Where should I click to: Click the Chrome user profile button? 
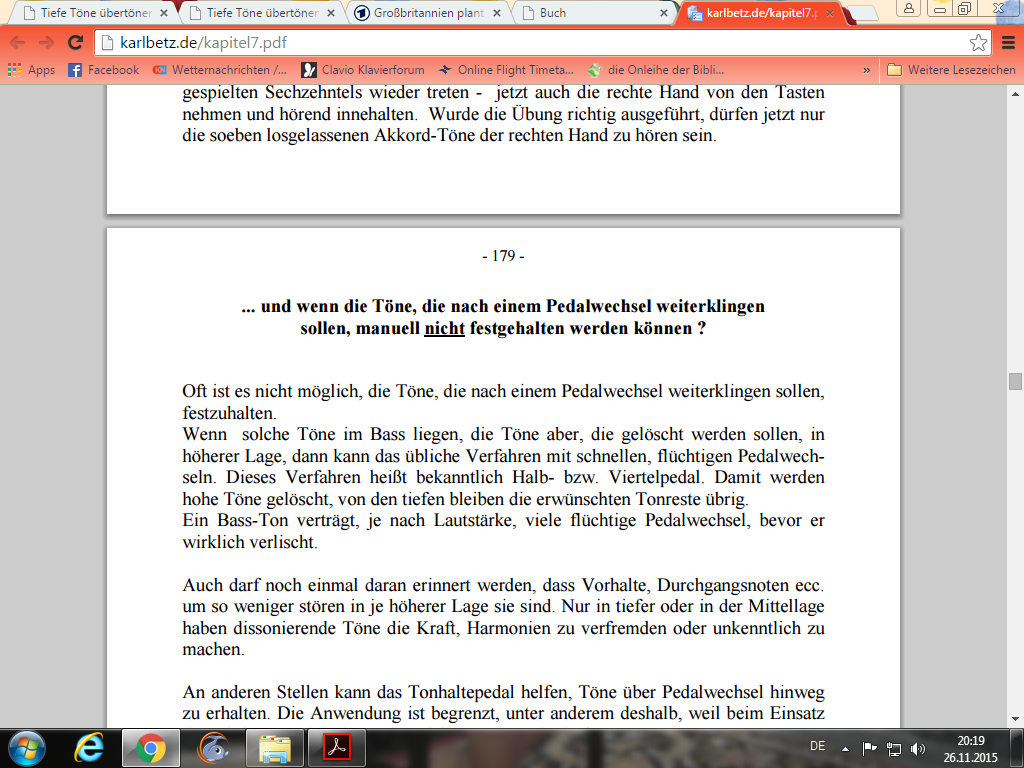(x=908, y=8)
